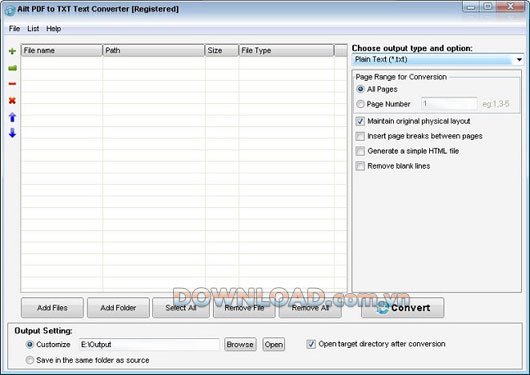Click Open to view output folder

[x=274, y=344]
